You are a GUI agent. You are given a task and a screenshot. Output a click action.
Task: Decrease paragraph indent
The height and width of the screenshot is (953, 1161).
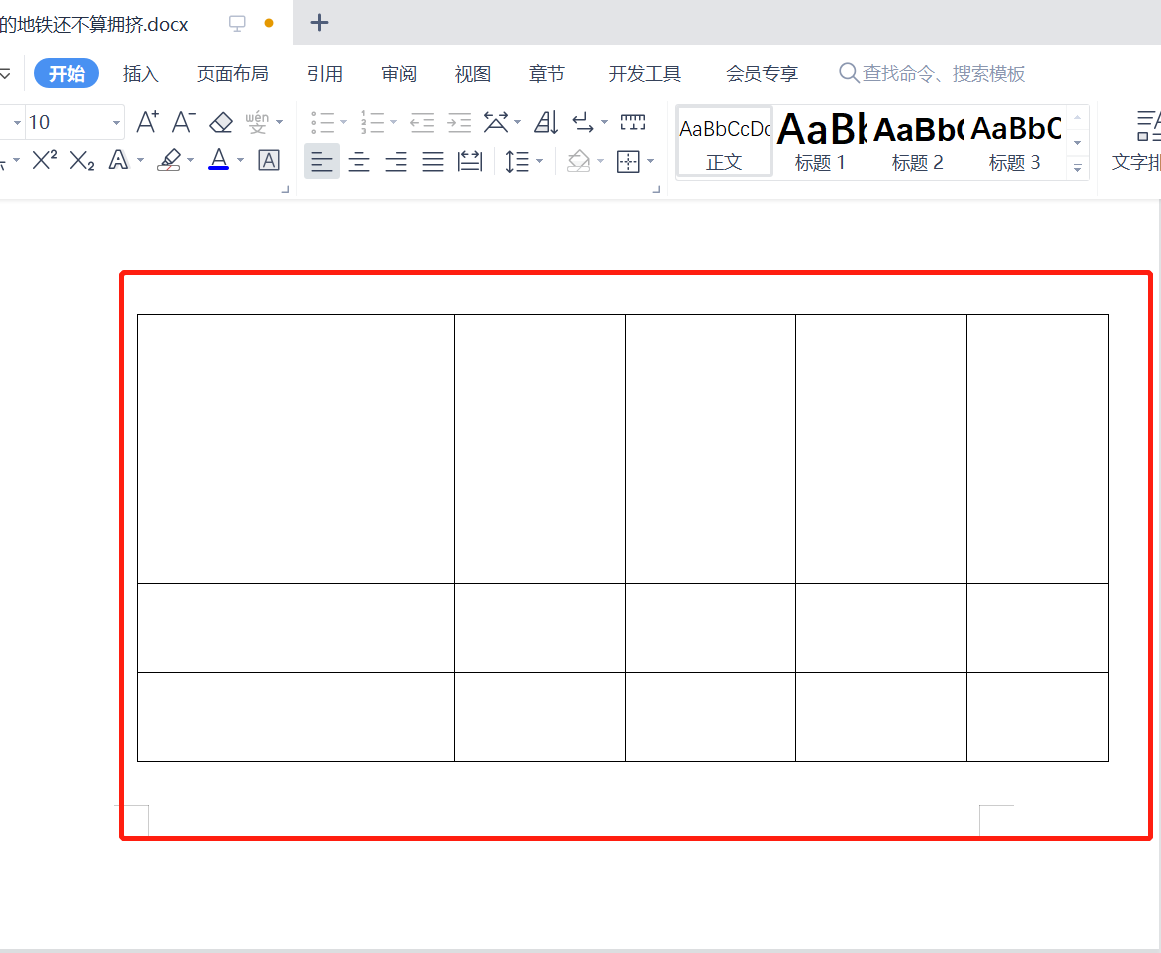[422, 122]
